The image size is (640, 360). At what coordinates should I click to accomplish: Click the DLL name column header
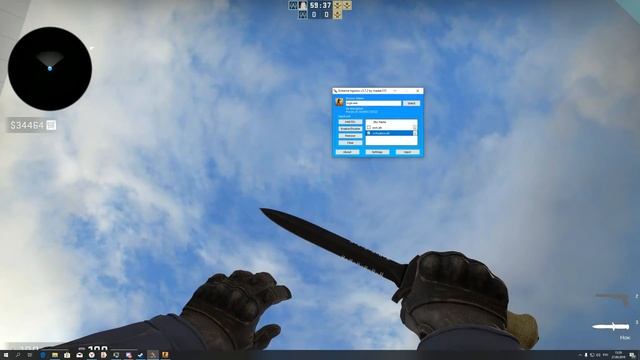tap(380, 122)
